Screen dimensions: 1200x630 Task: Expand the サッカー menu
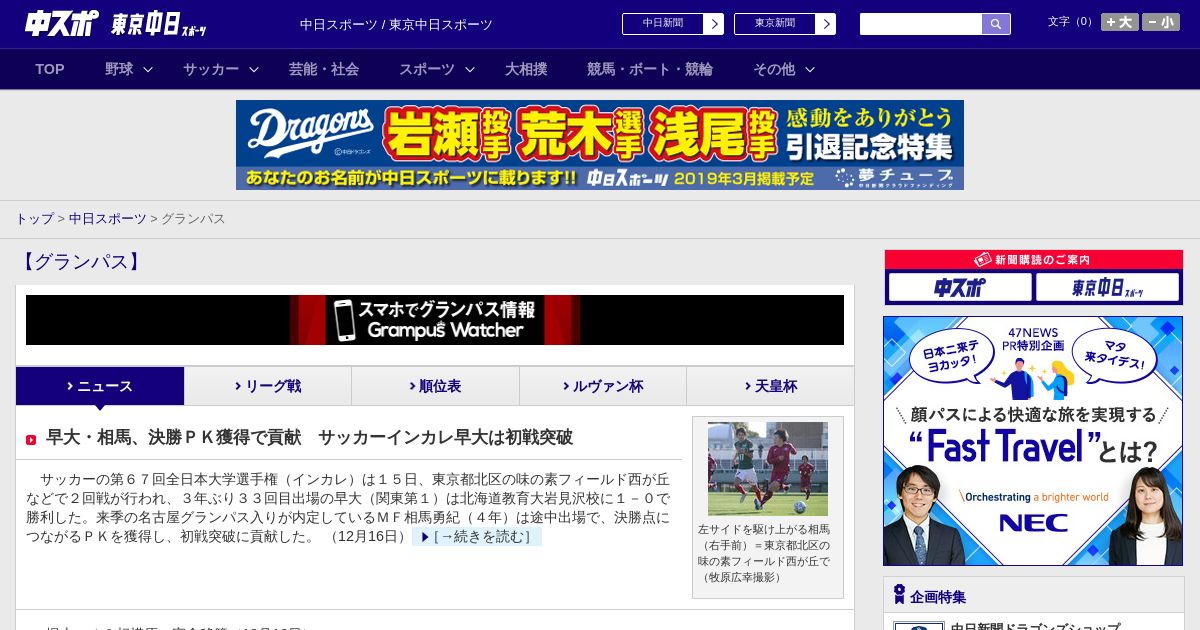(x=221, y=69)
